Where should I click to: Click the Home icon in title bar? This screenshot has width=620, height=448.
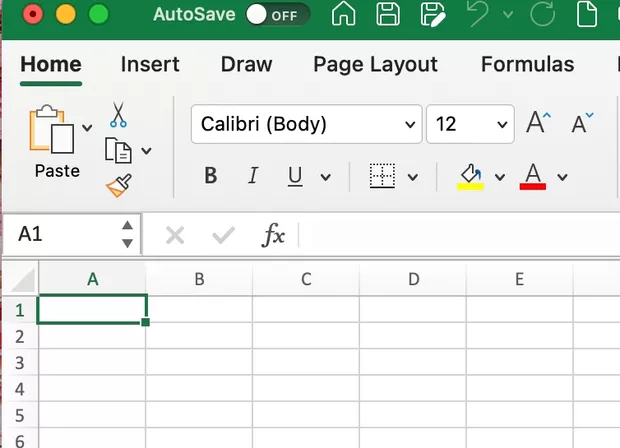tap(343, 15)
